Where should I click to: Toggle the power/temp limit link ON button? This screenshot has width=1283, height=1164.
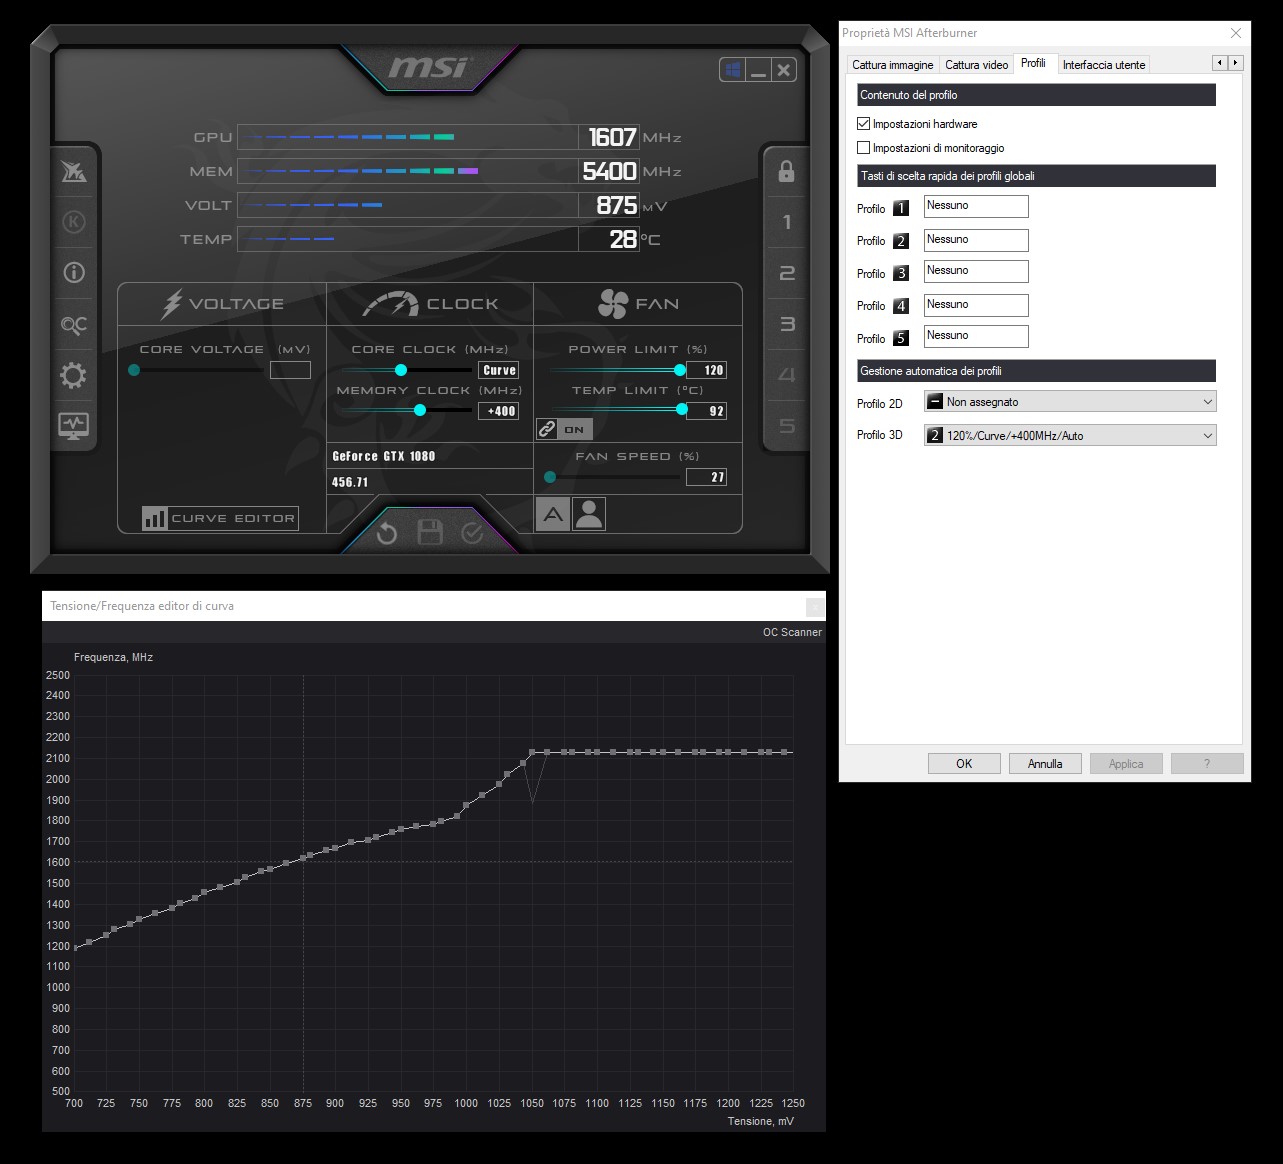[565, 429]
